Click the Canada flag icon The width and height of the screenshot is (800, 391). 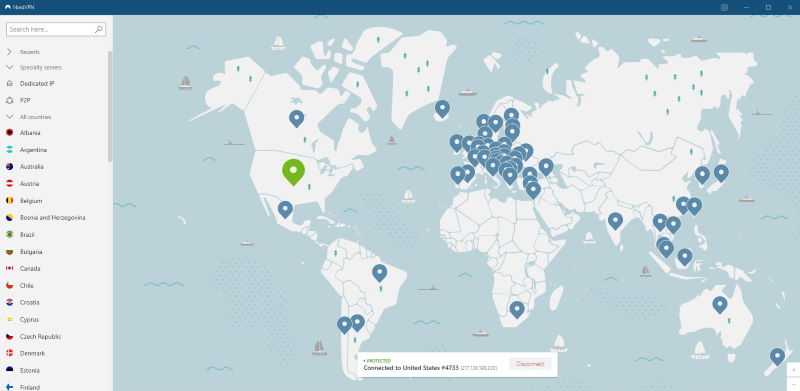(9, 268)
